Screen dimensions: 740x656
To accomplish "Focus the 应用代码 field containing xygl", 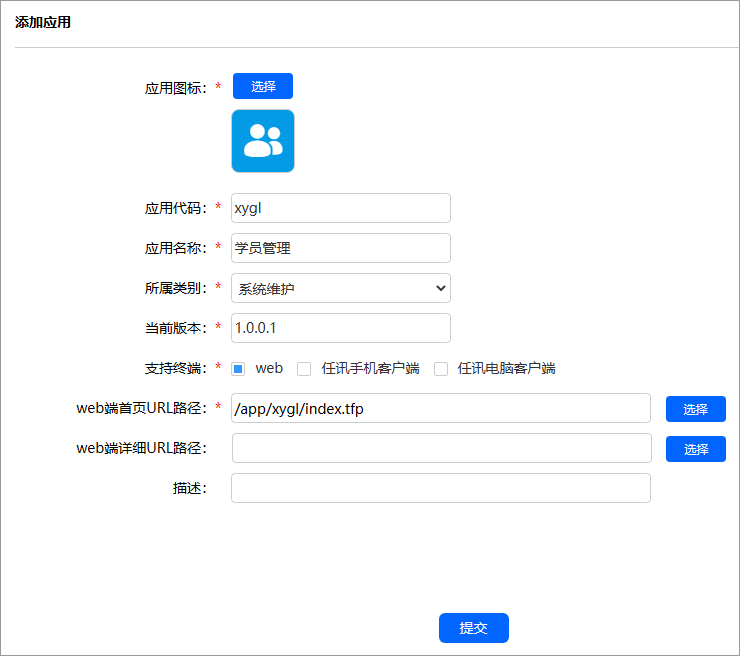I will click(340, 208).
